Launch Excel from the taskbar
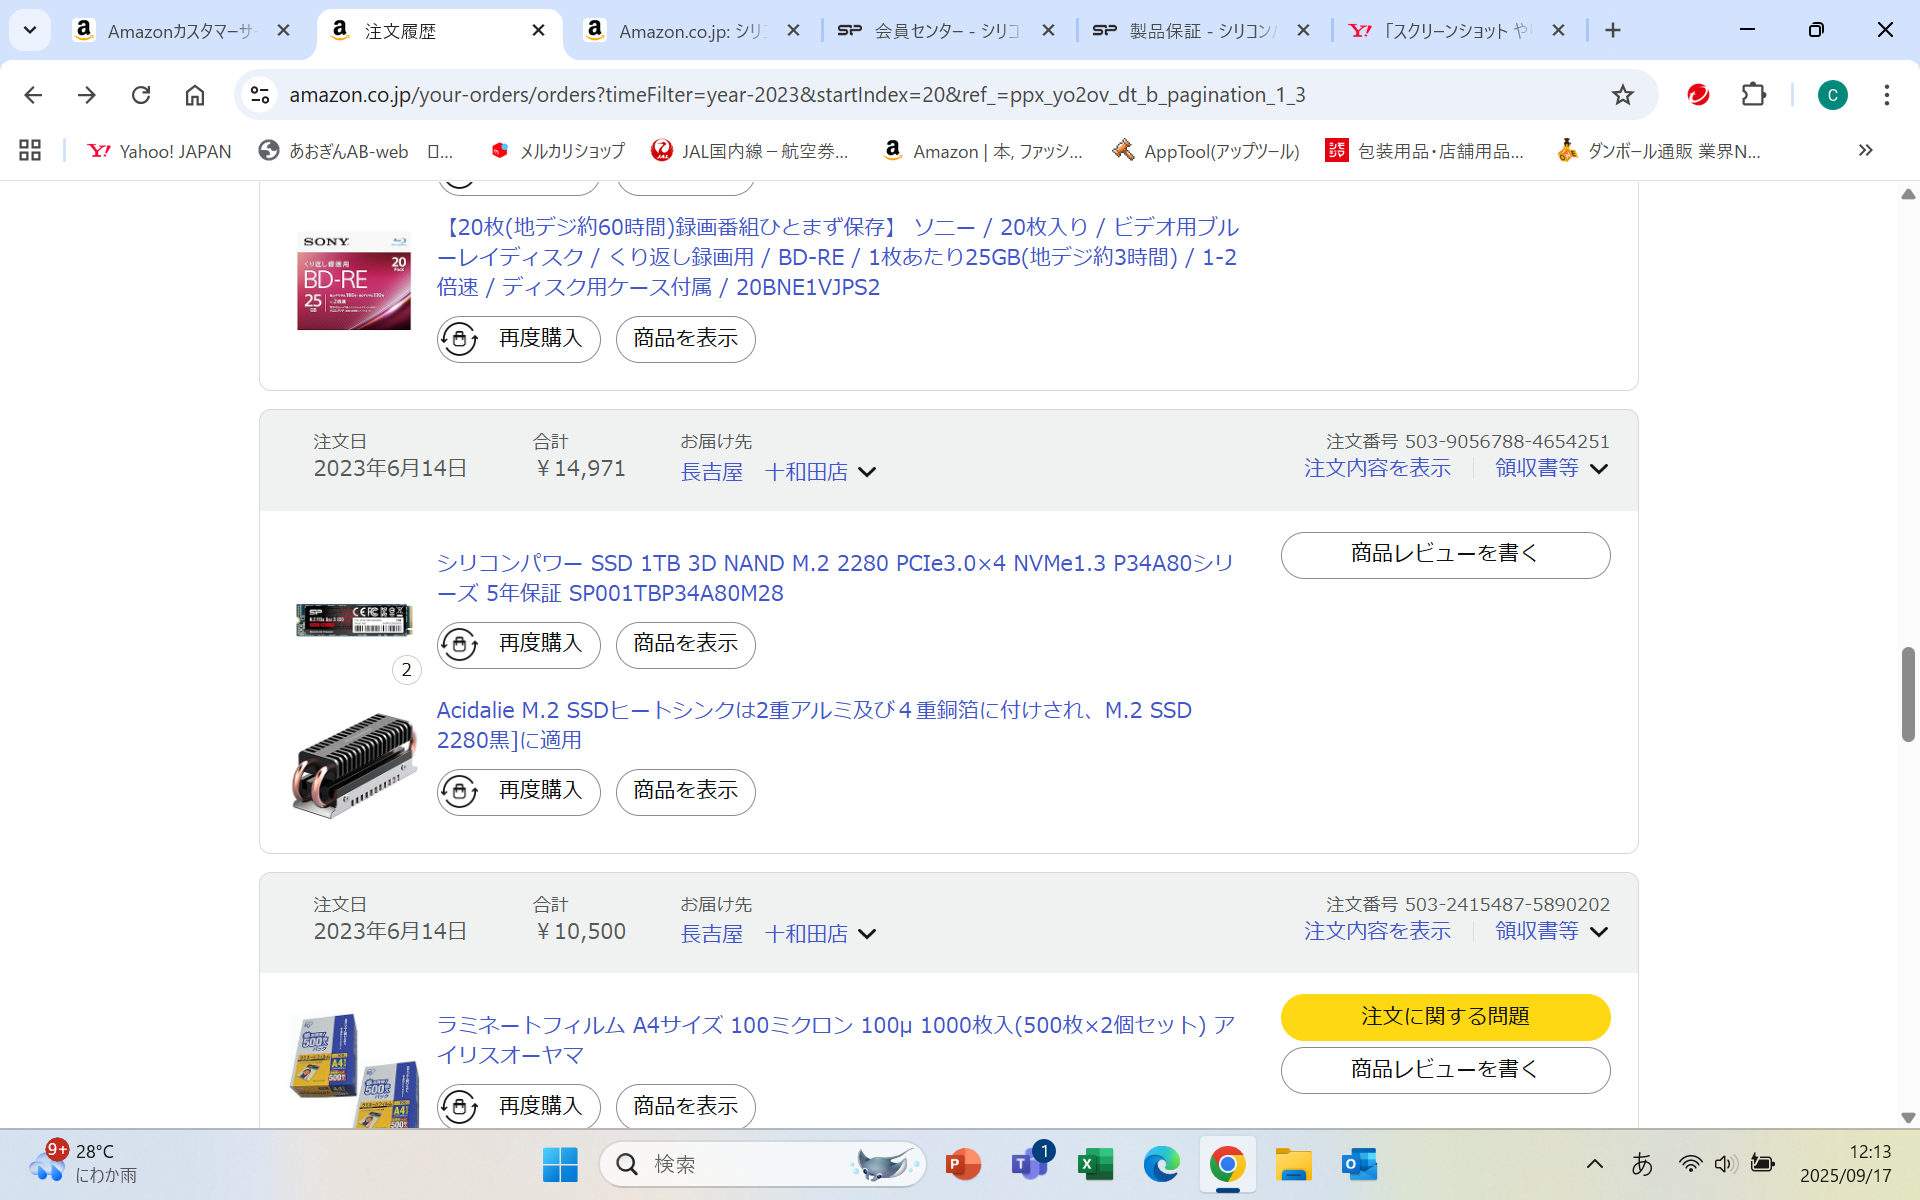Screen dimensions: 1920x1200 coord(1095,1164)
